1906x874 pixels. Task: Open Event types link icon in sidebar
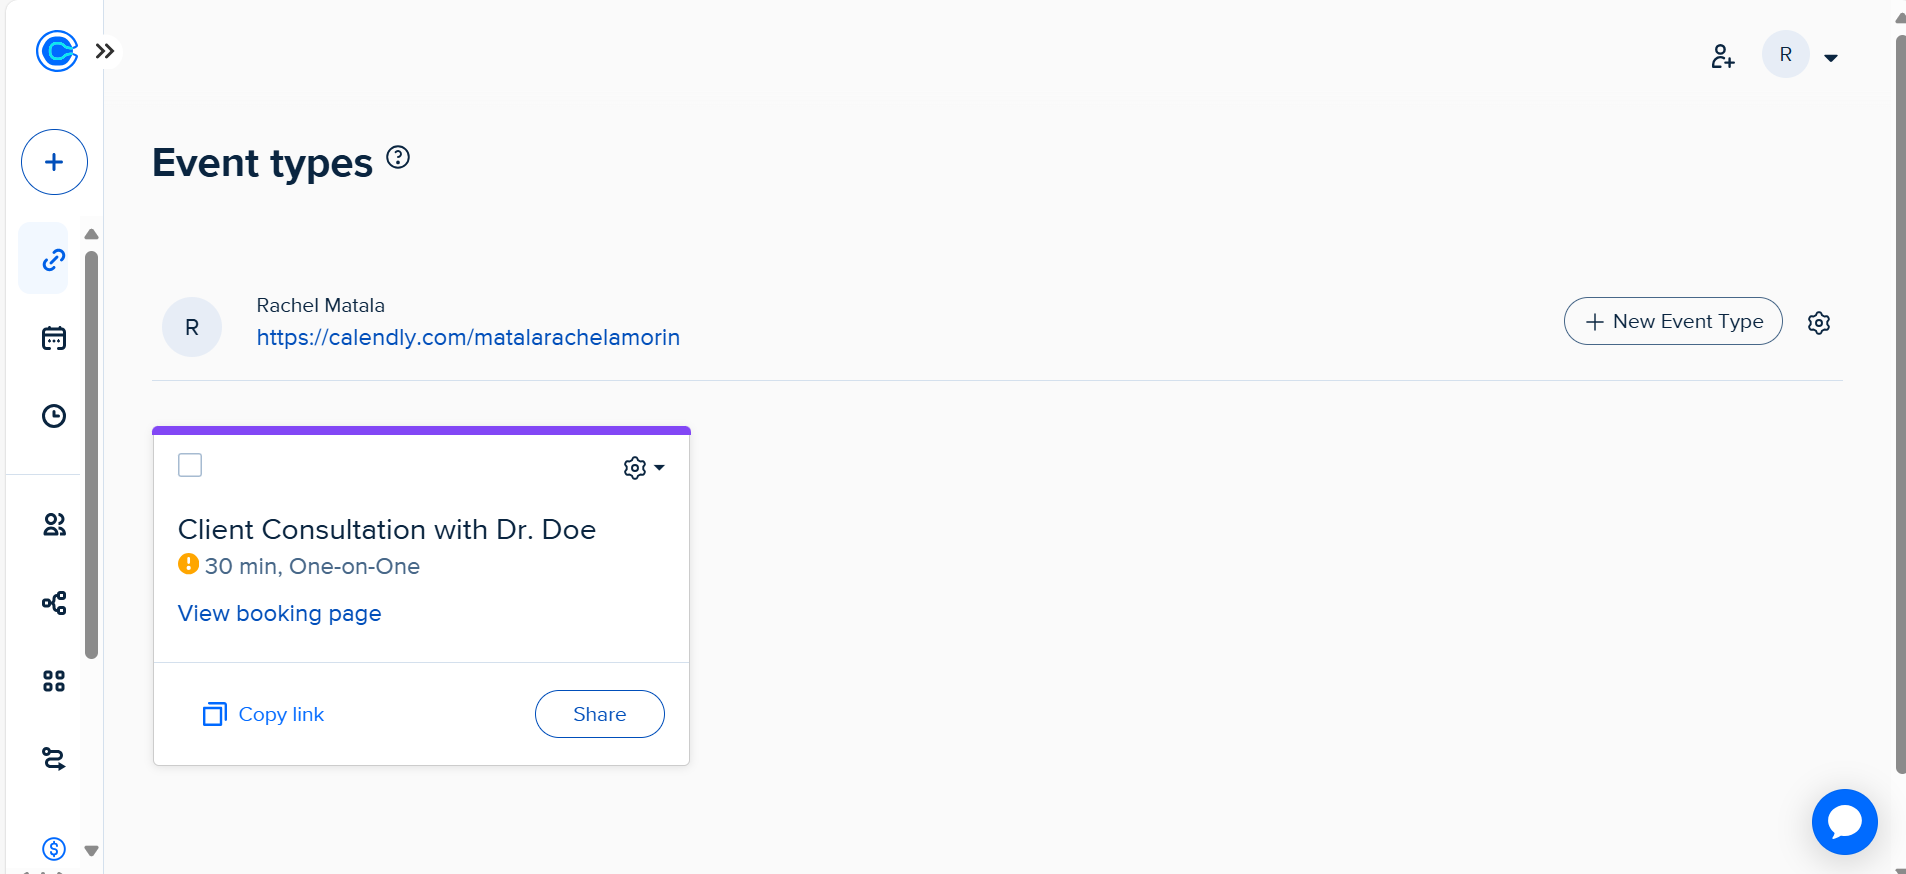point(54,260)
